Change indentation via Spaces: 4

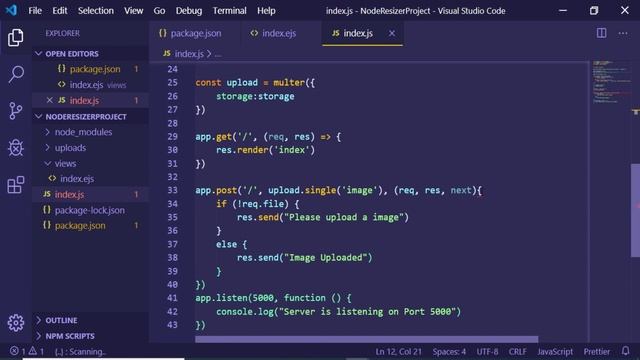click(x=449, y=351)
